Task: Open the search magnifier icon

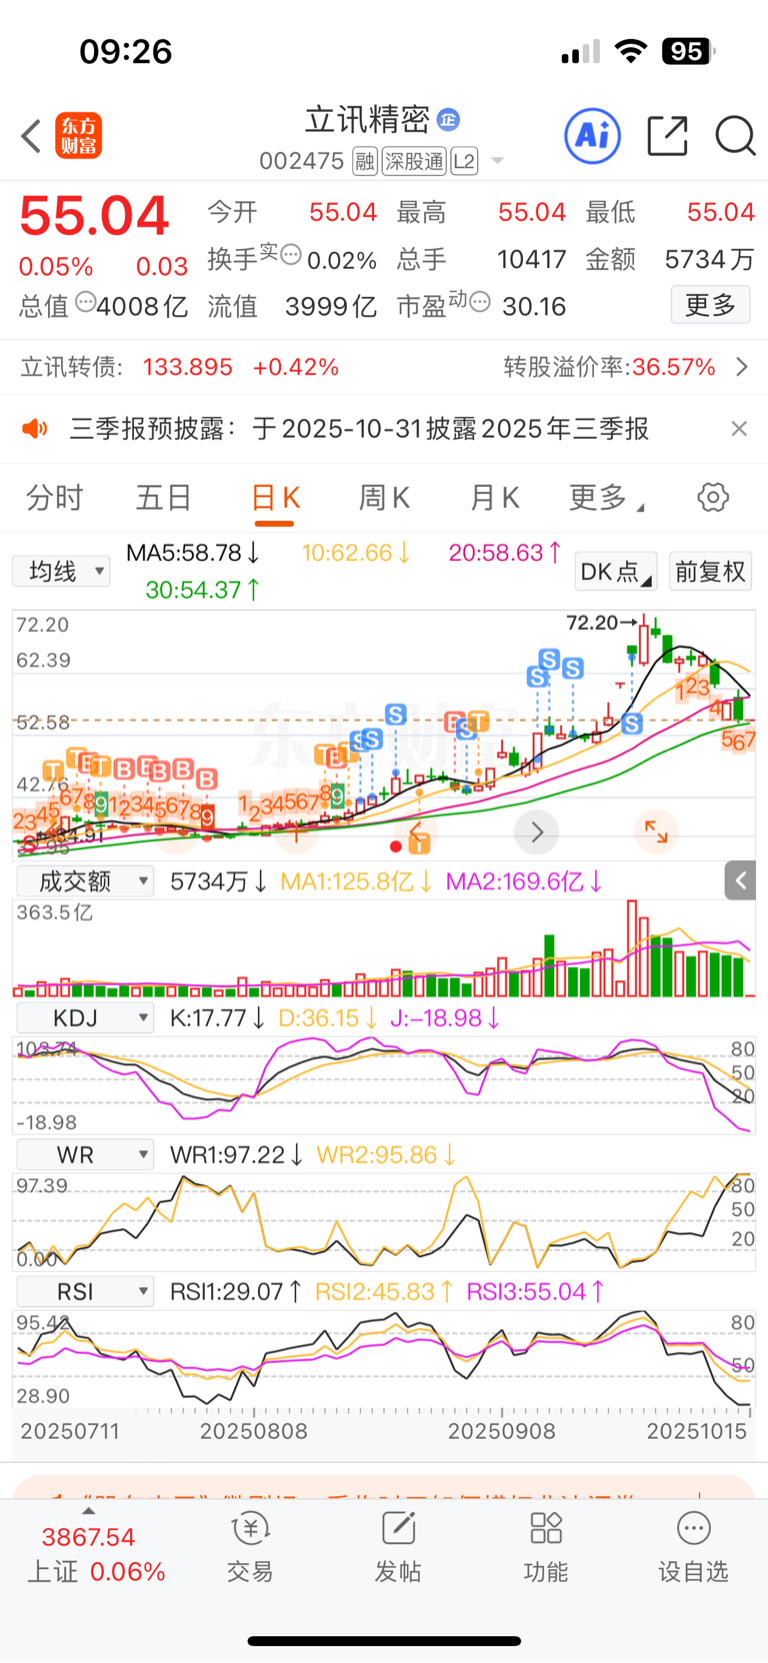Action: click(x=735, y=136)
